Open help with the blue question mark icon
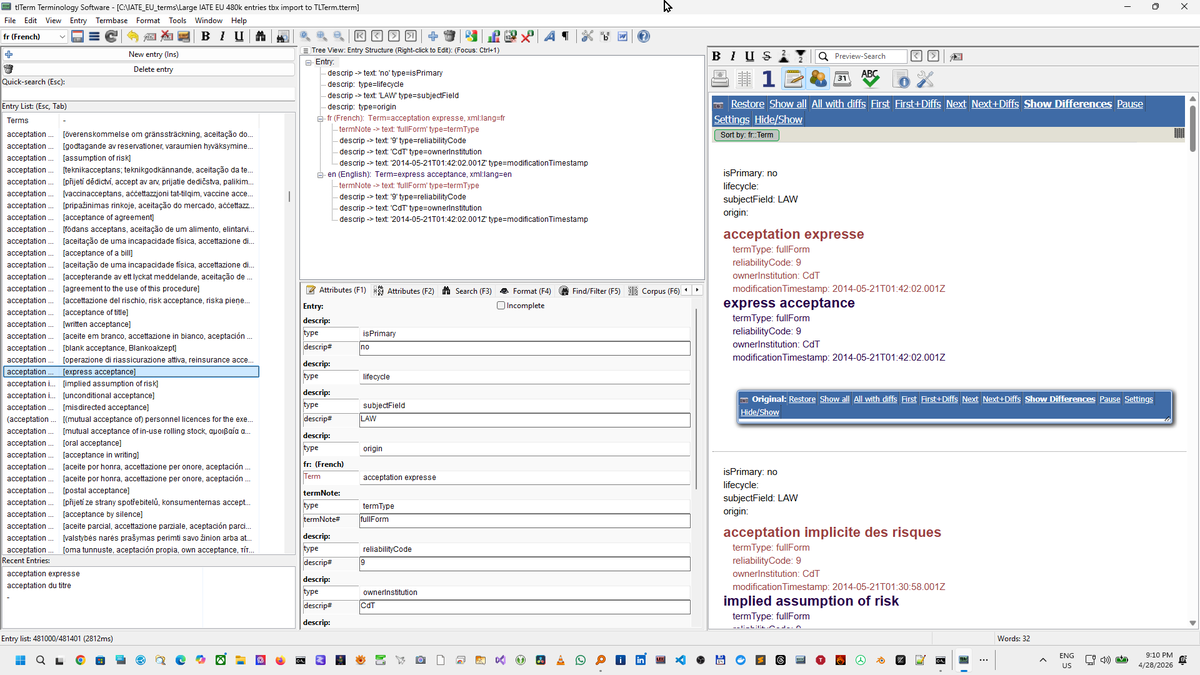Image resolution: width=1200 pixels, height=675 pixels. coord(643,37)
